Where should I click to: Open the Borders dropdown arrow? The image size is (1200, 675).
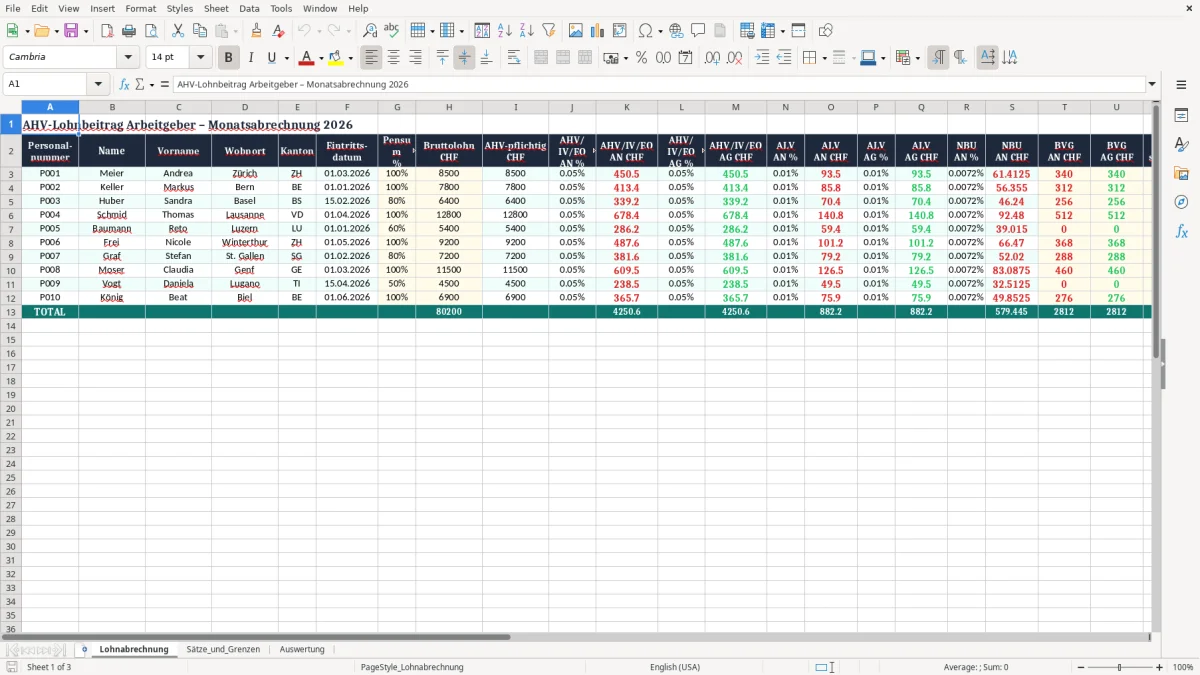pos(823,58)
